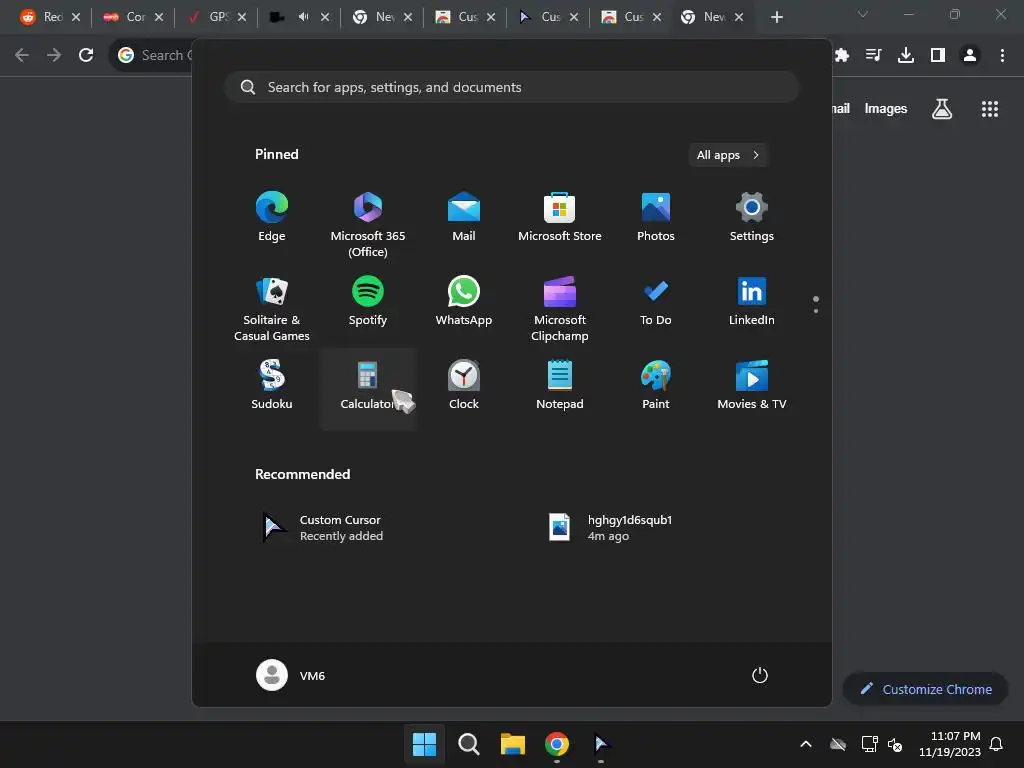Open Microsoft Clipchamp
Viewport: 1024px width, 768px height.
tap(560, 308)
